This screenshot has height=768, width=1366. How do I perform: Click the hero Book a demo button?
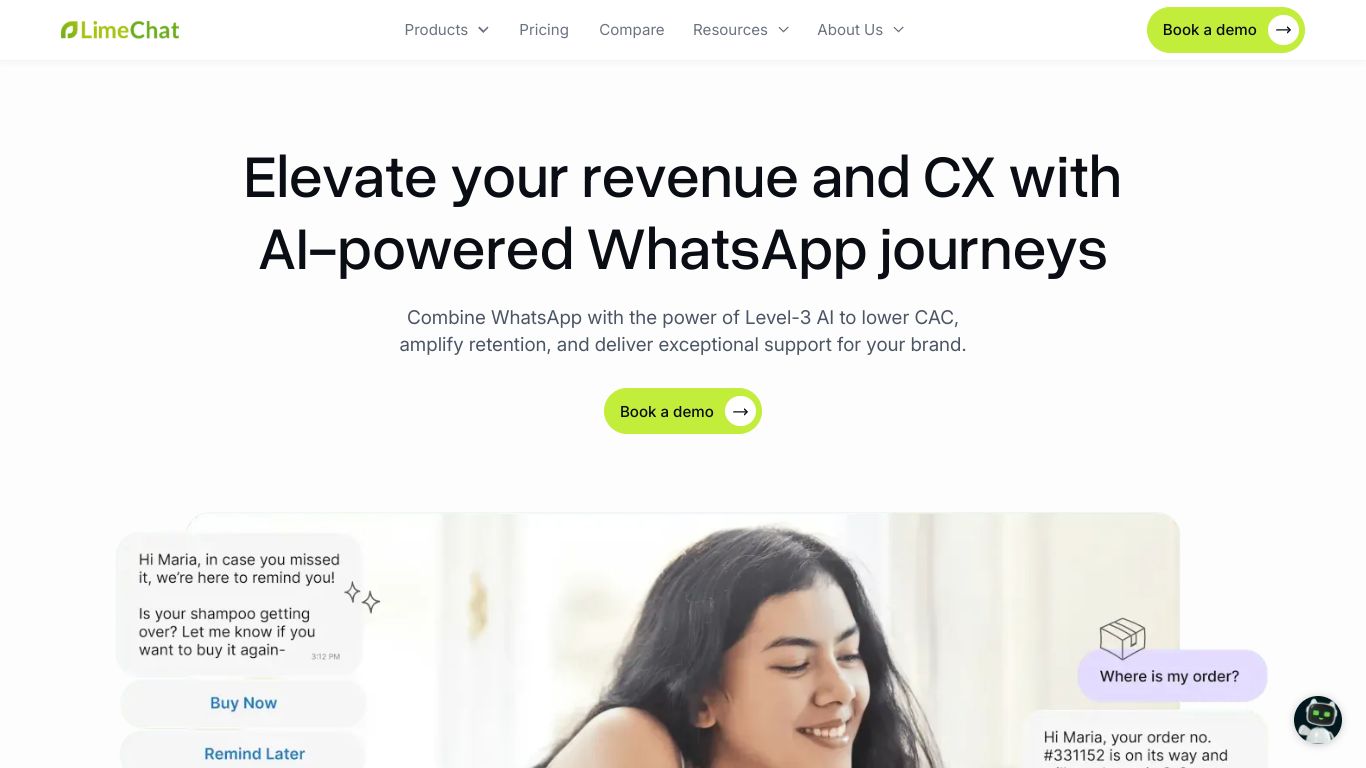tap(683, 411)
